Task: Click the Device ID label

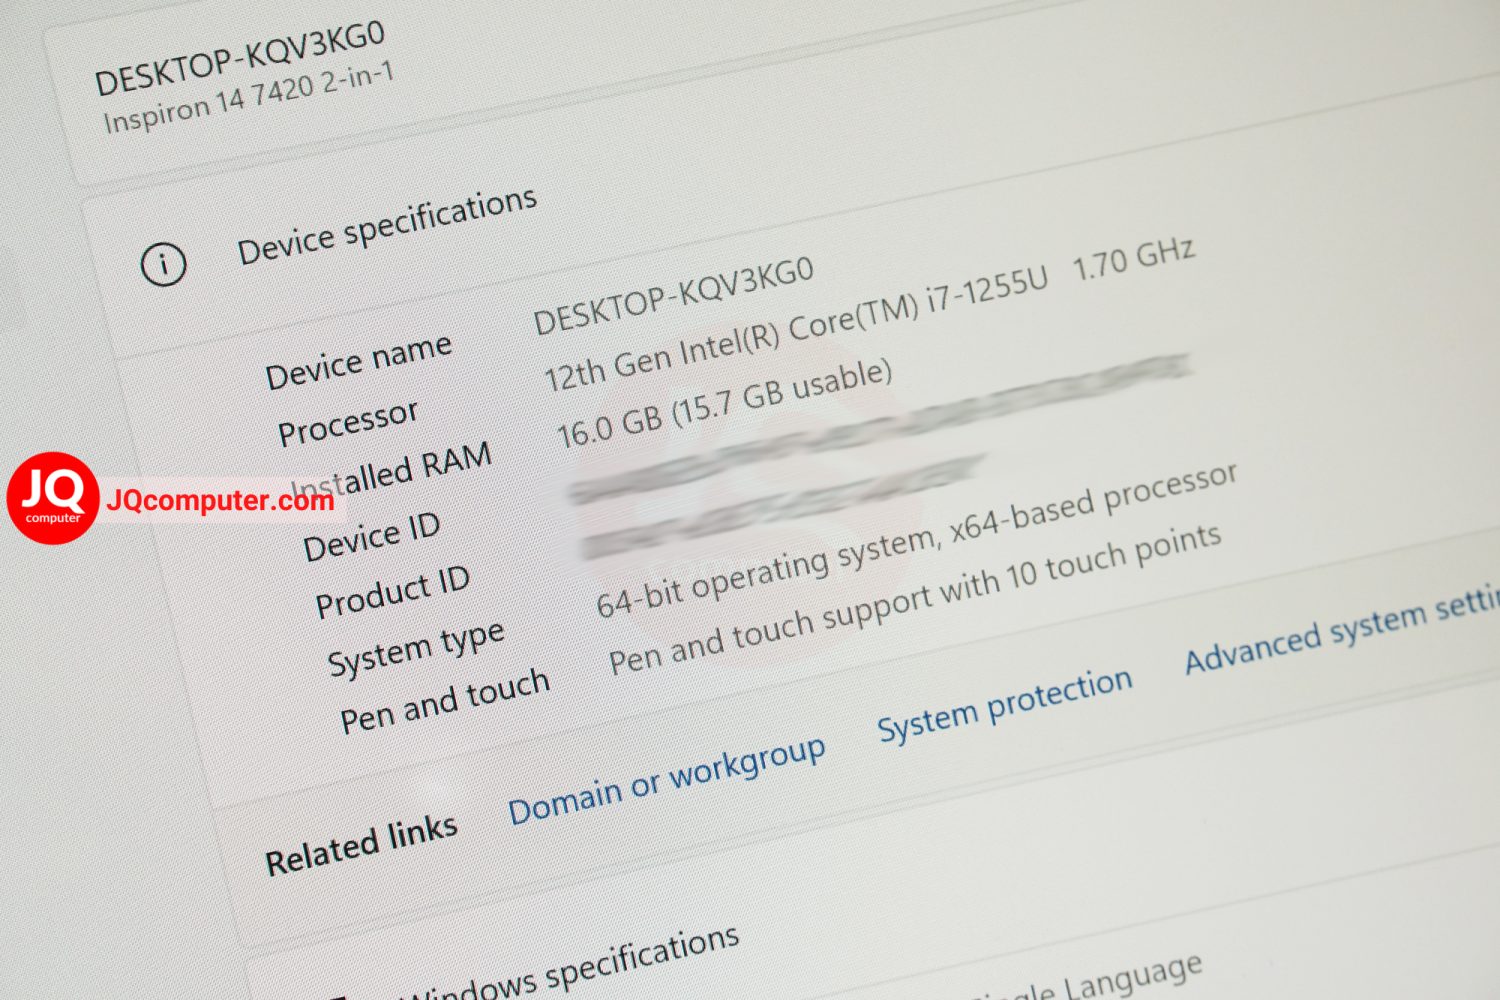Action: coord(371,537)
